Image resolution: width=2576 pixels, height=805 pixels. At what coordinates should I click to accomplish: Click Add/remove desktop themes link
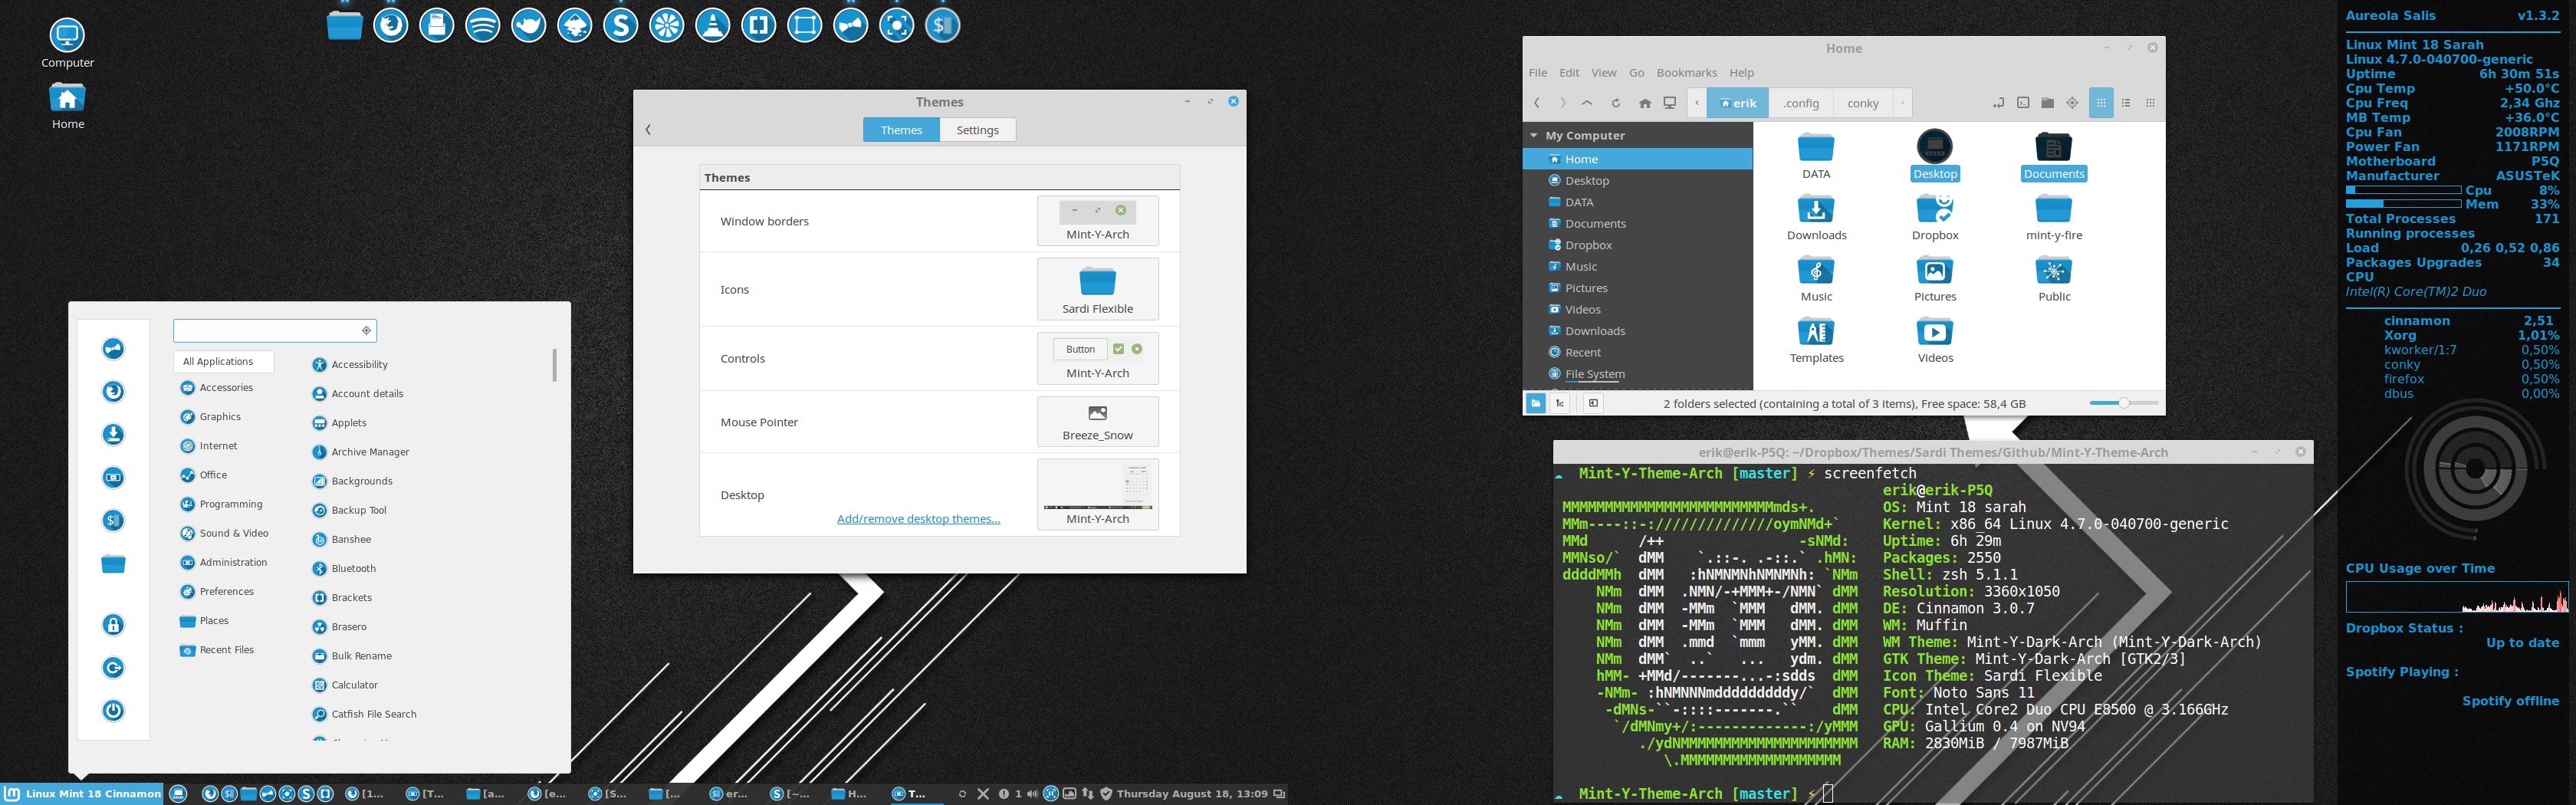(918, 519)
